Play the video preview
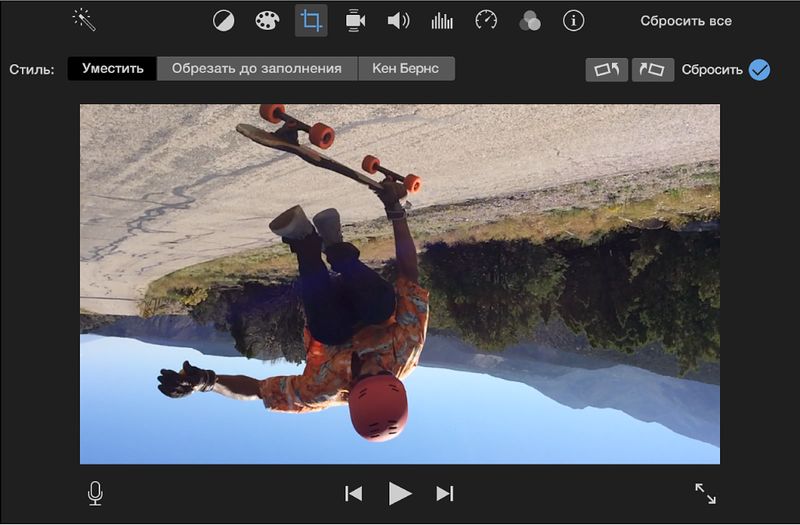The width and height of the screenshot is (800, 525). 400,493
